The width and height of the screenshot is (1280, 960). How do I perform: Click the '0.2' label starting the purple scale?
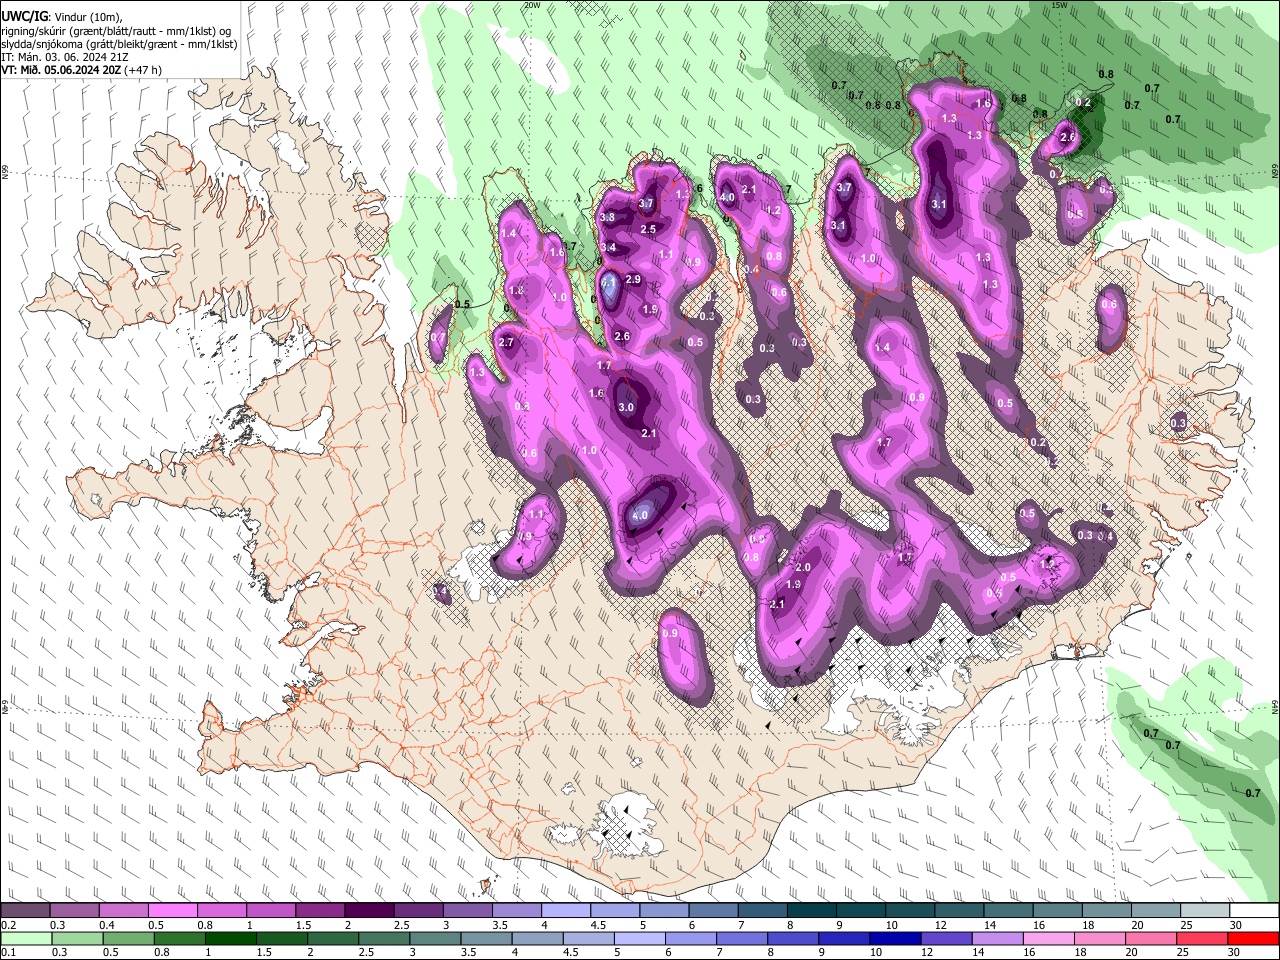pyautogui.click(x=7, y=926)
